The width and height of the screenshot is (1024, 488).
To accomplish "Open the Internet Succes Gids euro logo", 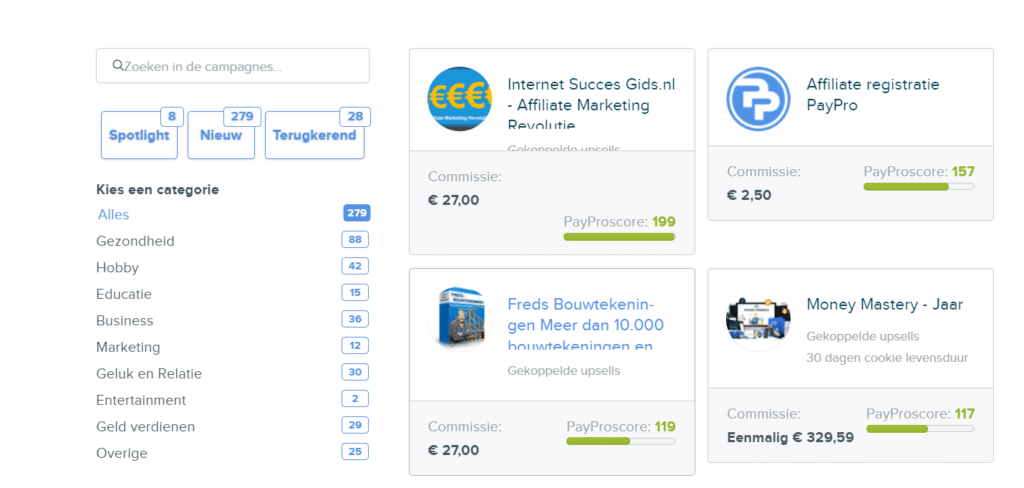I will pyautogui.click(x=460, y=98).
